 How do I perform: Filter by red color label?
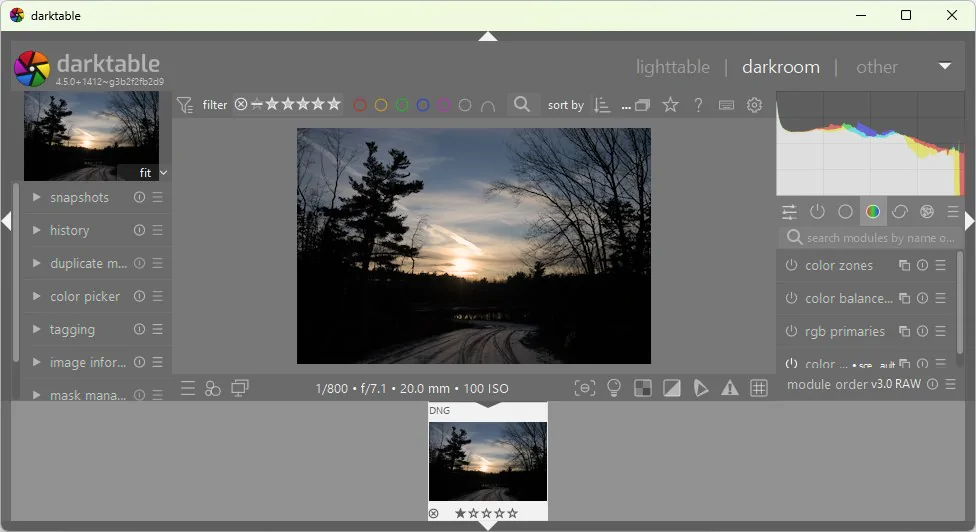(x=360, y=105)
